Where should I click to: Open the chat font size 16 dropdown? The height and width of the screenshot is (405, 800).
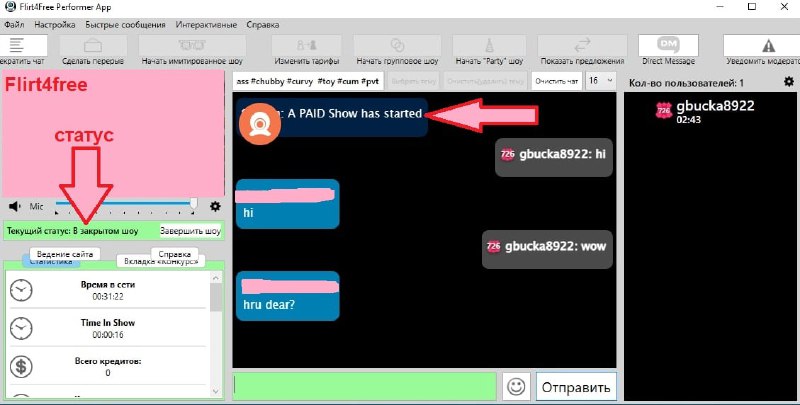tap(601, 81)
